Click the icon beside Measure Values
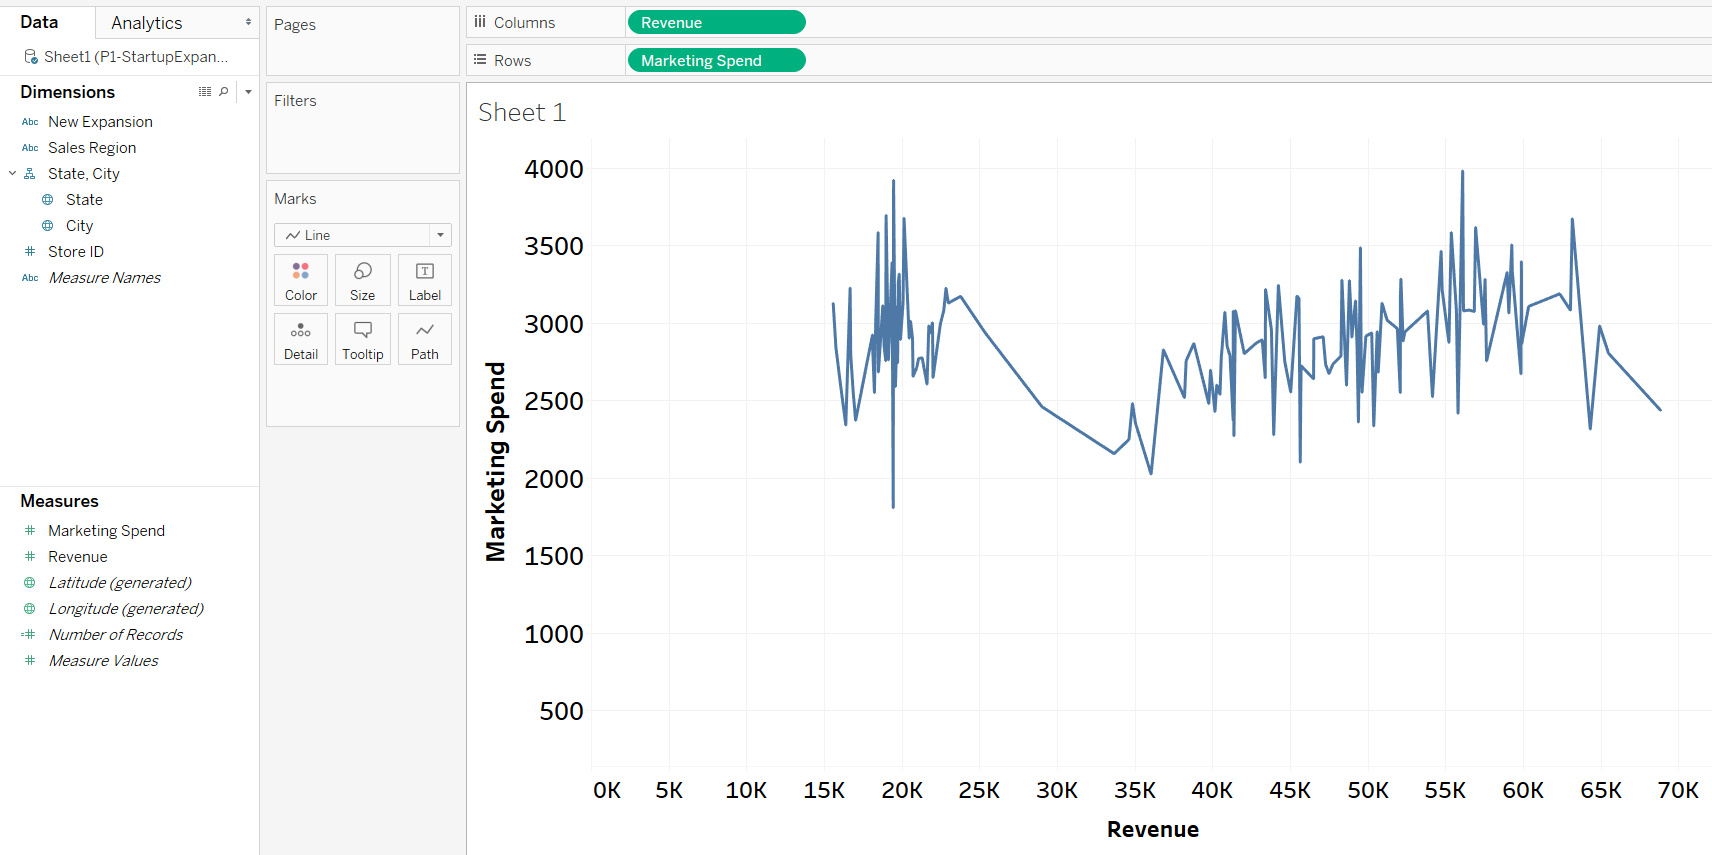Viewport: 1712px width, 855px height. 30,661
